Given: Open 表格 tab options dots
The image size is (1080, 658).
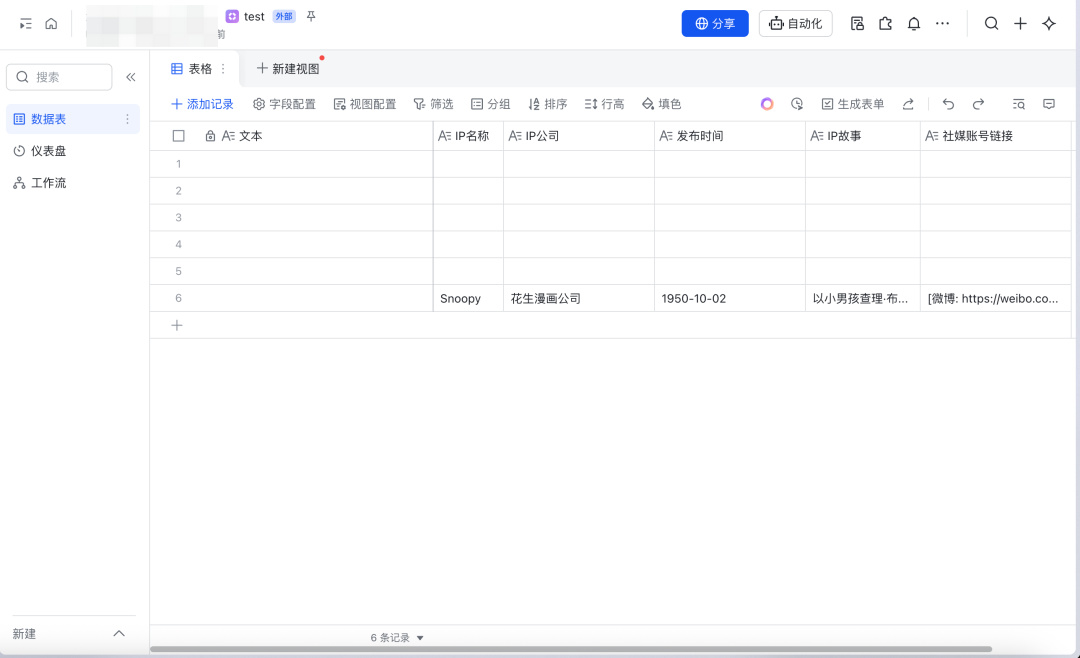Looking at the screenshot, I should (x=223, y=69).
